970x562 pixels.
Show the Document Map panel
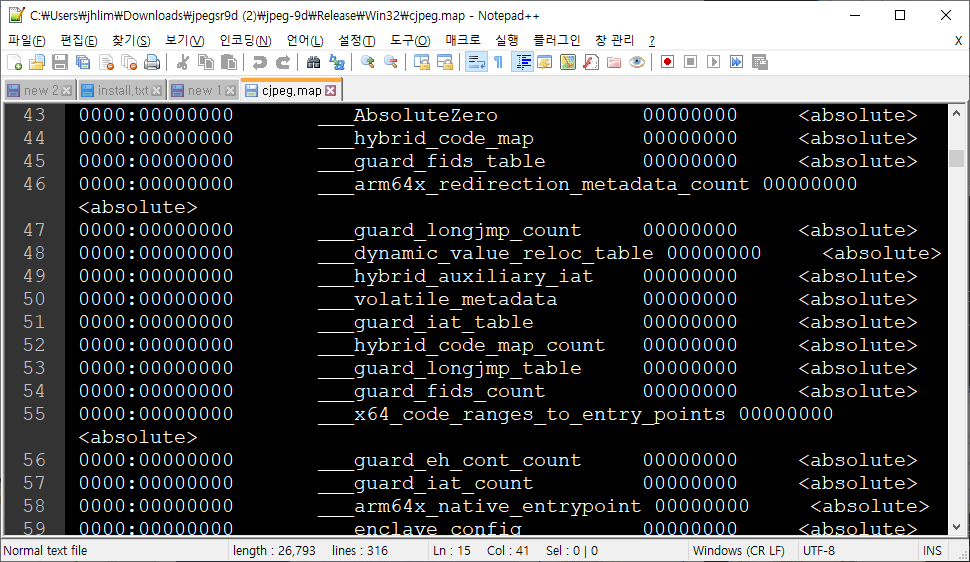[x=568, y=63]
